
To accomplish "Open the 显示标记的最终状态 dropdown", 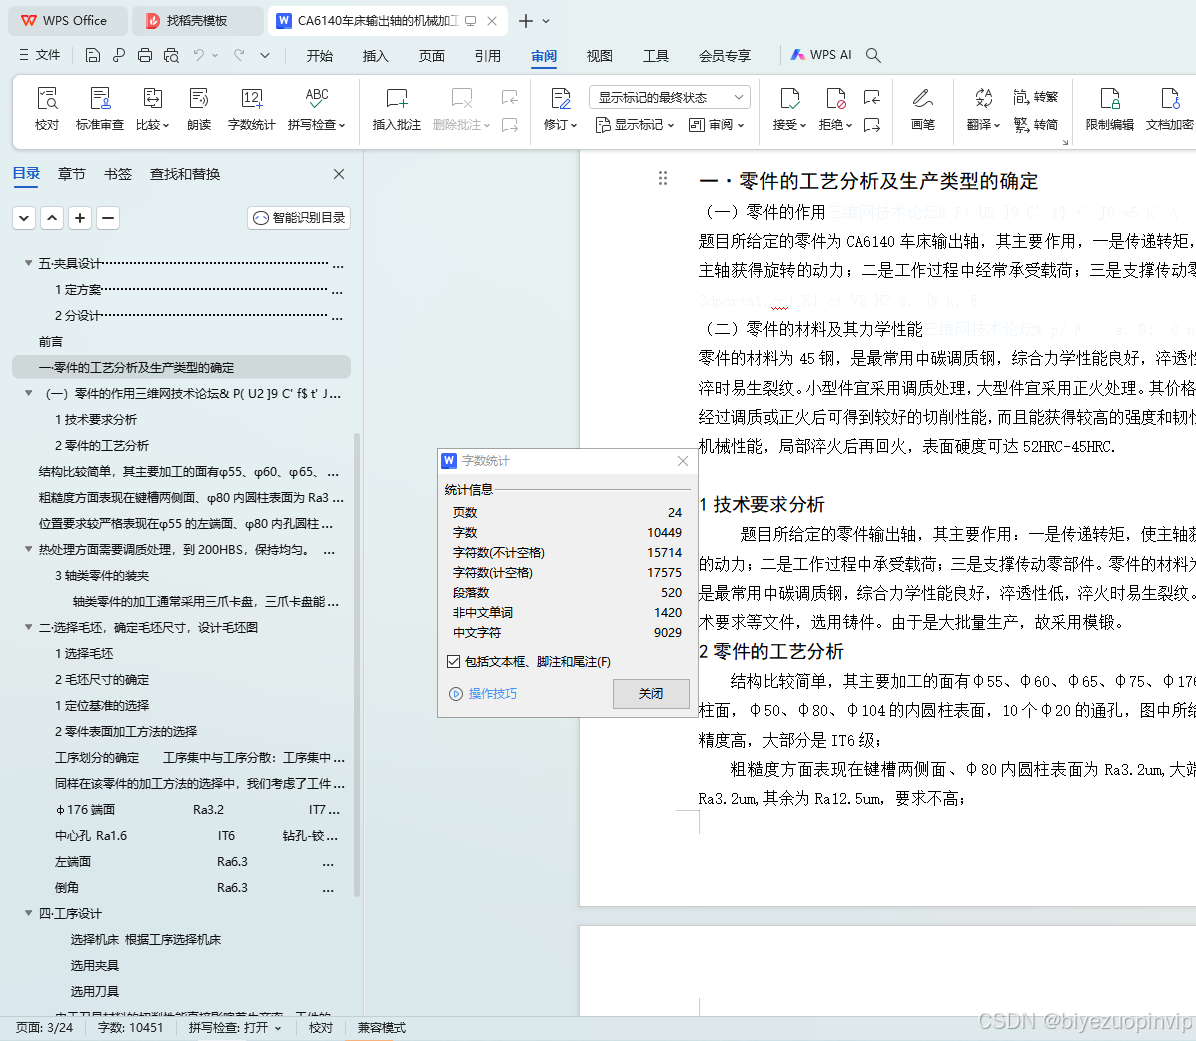I will tap(670, 97).
